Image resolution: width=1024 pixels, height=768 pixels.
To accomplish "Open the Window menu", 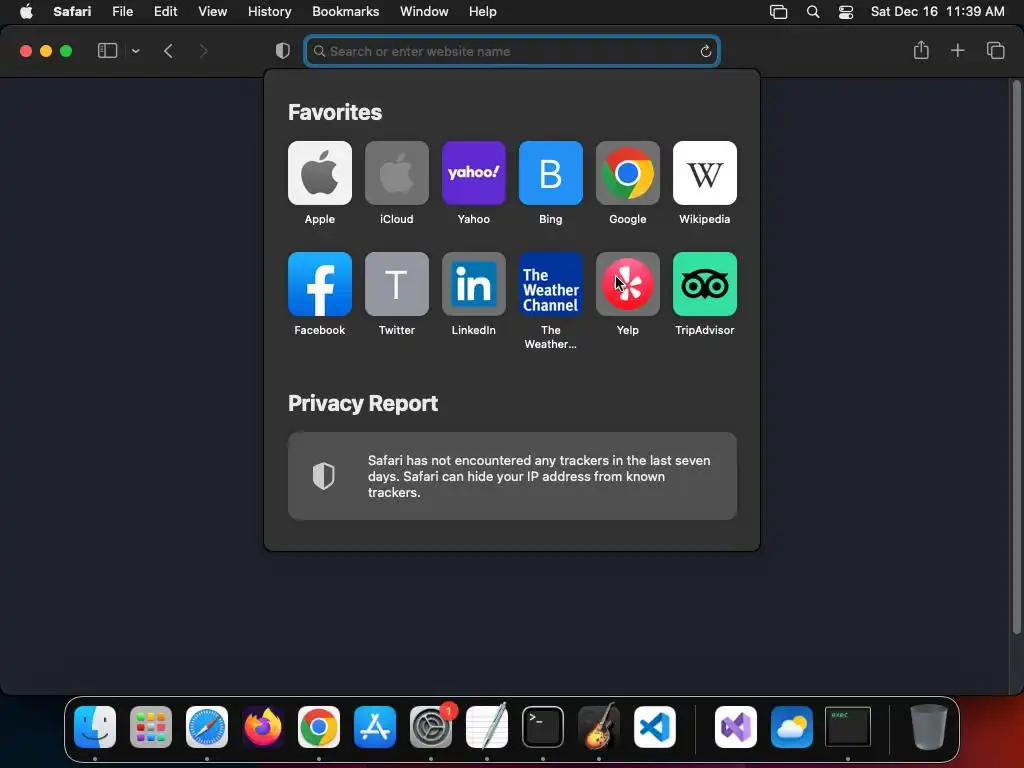I will coord(424,11).
